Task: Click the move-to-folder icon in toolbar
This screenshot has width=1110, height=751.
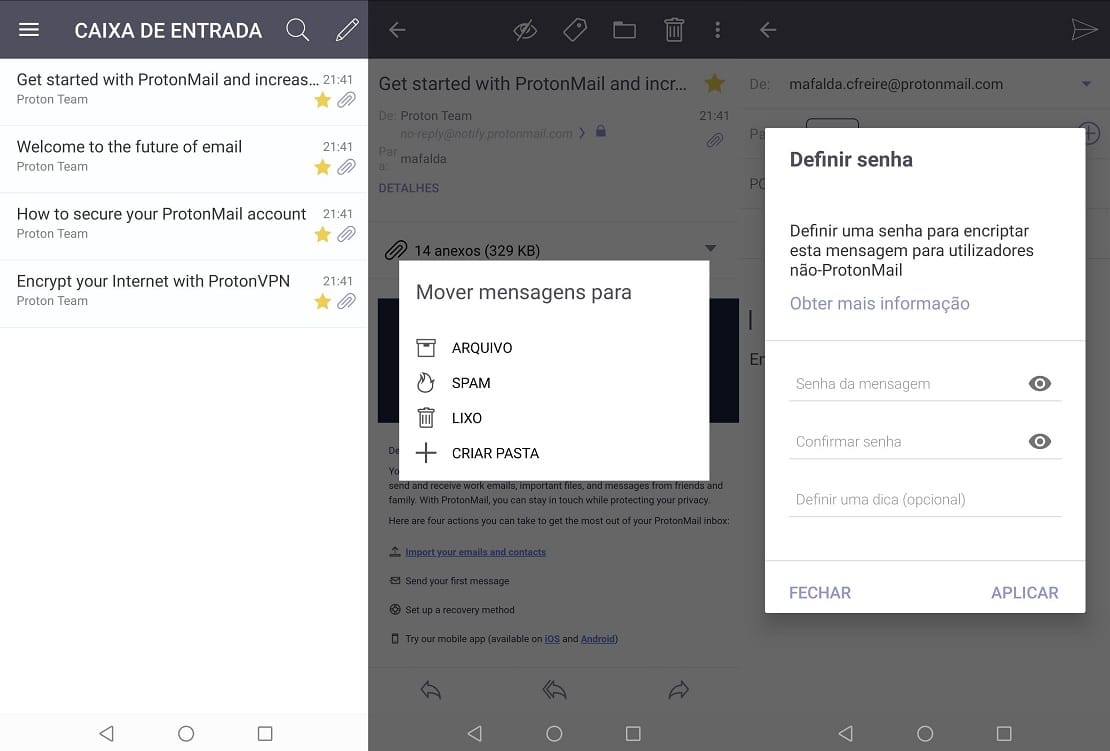Action: coord(625,30)
